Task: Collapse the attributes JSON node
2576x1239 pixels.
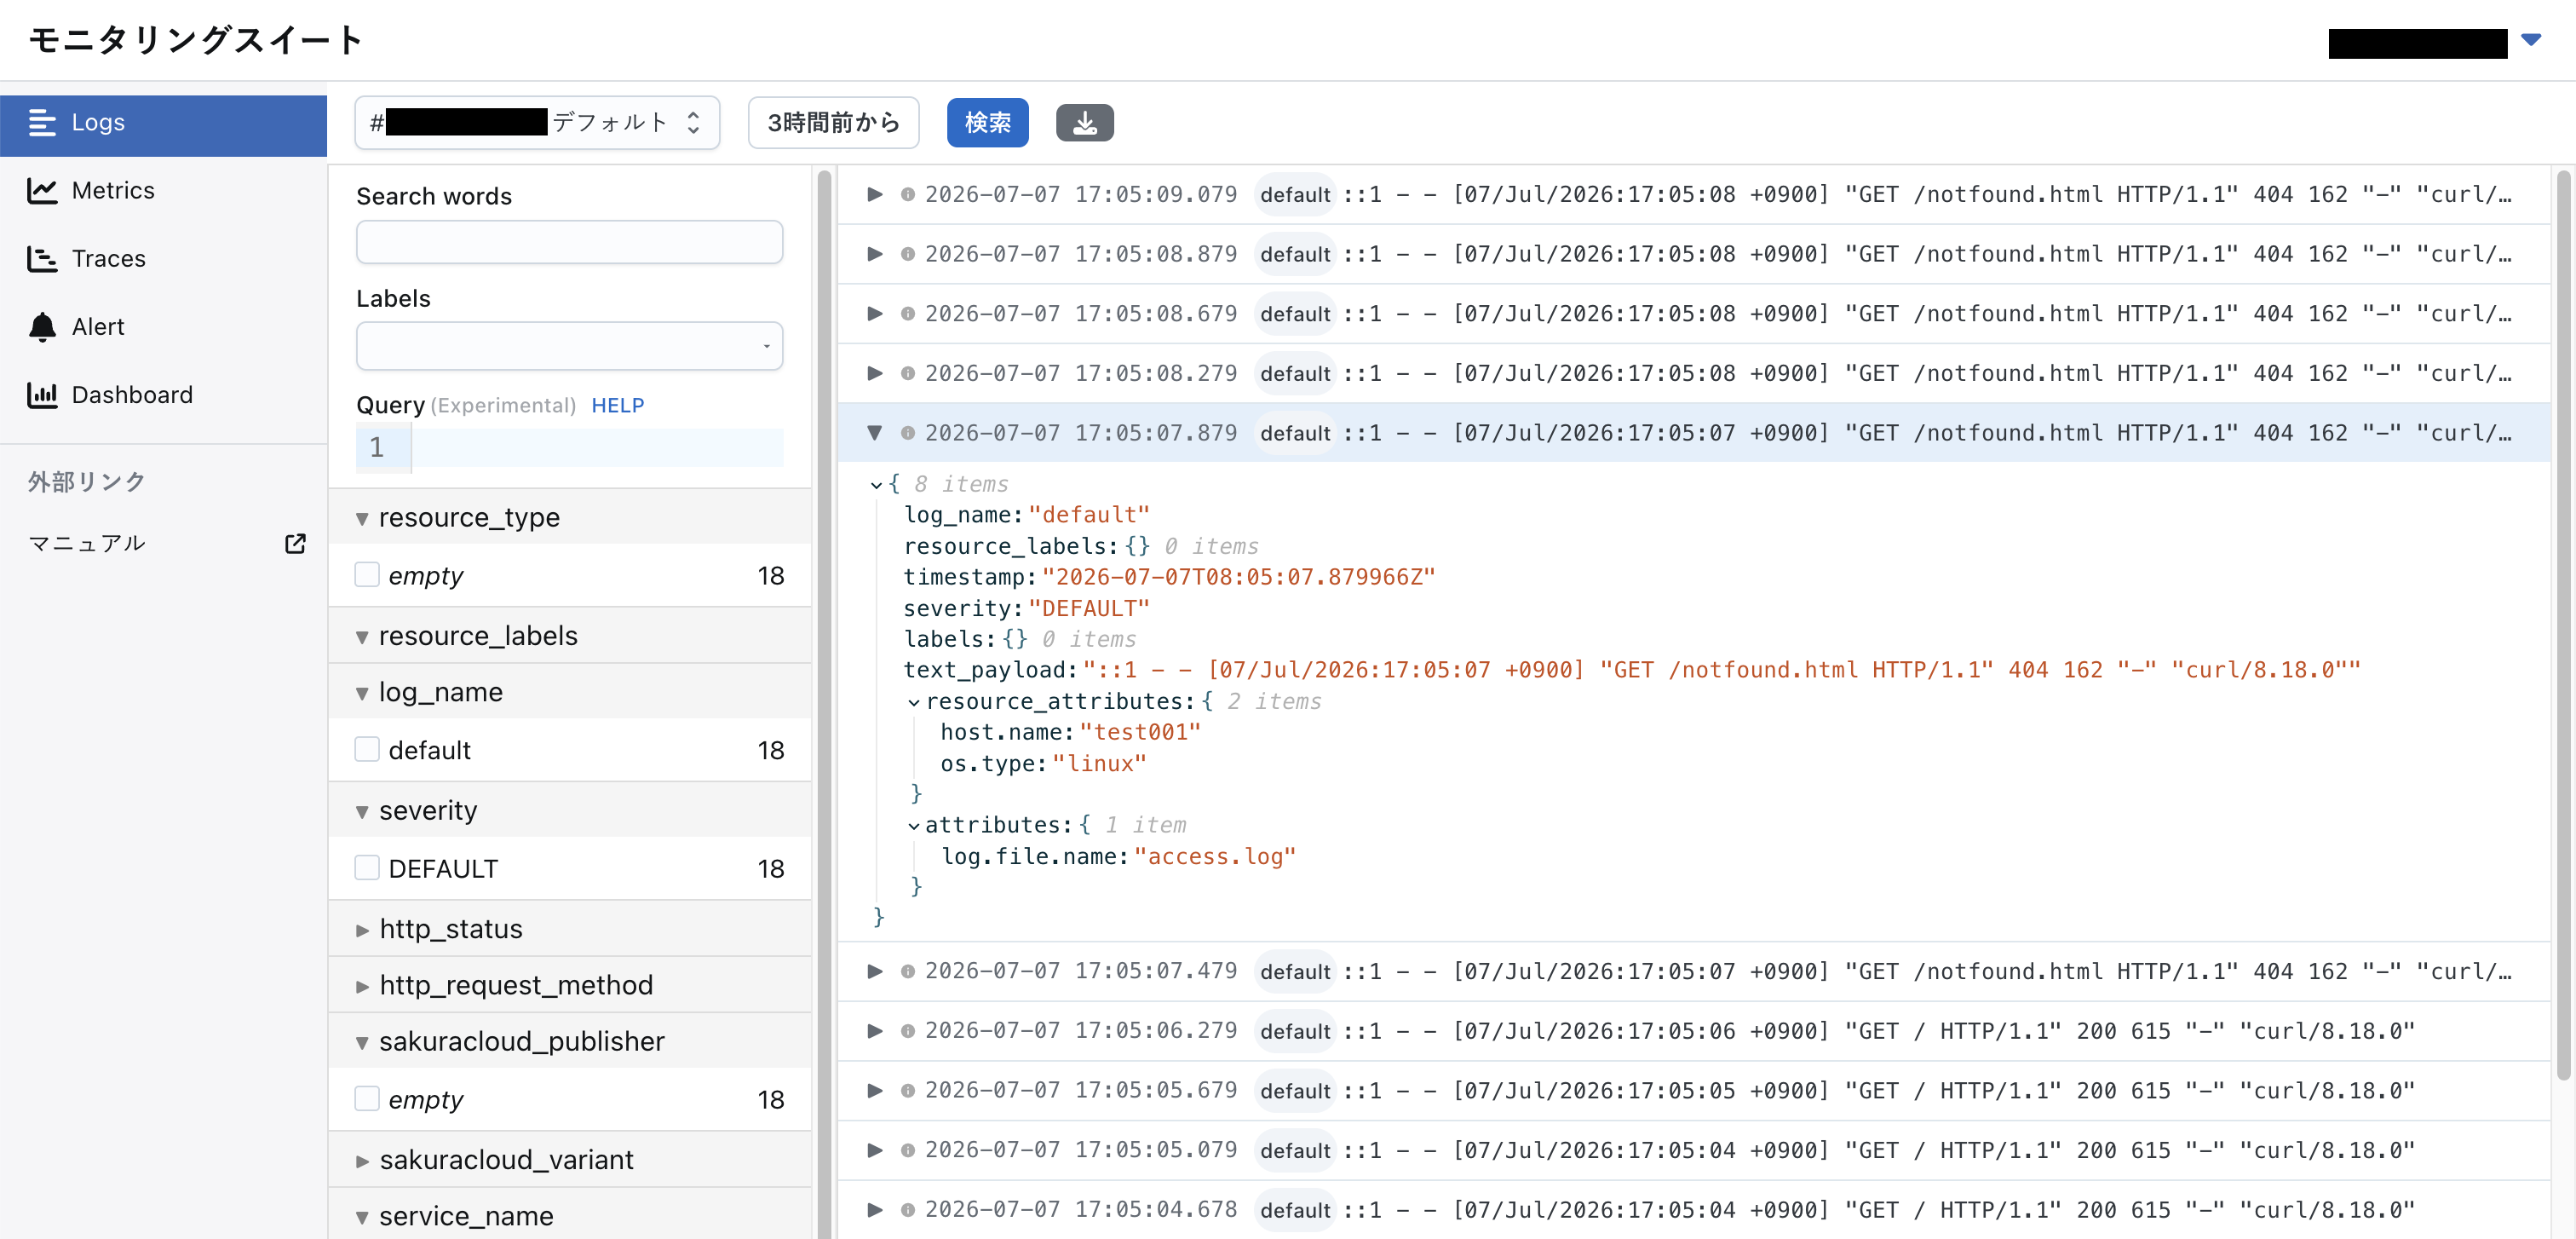Action: point(913,826)
